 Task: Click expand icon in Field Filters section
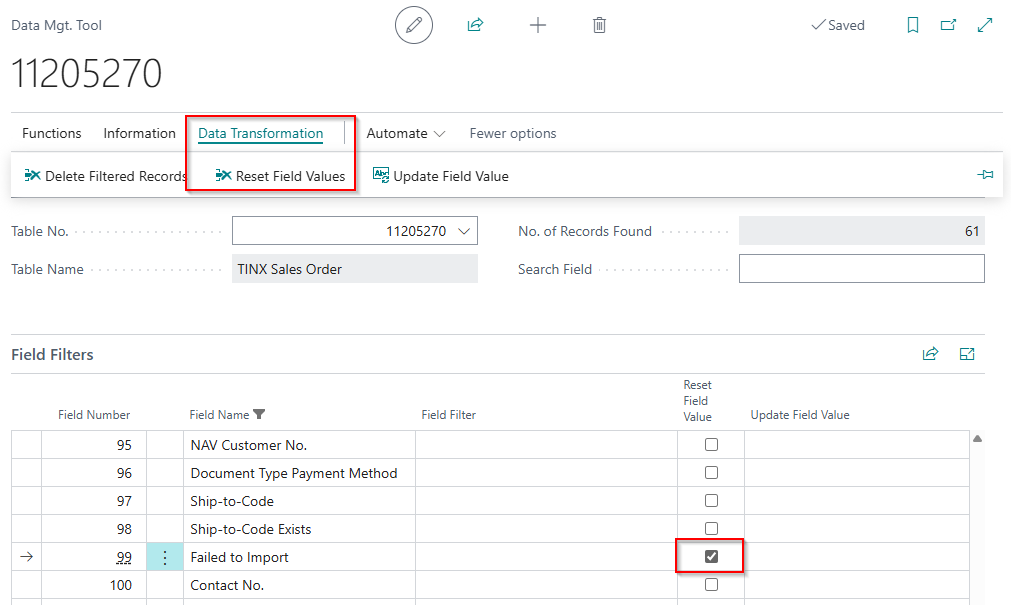(967, 353)
